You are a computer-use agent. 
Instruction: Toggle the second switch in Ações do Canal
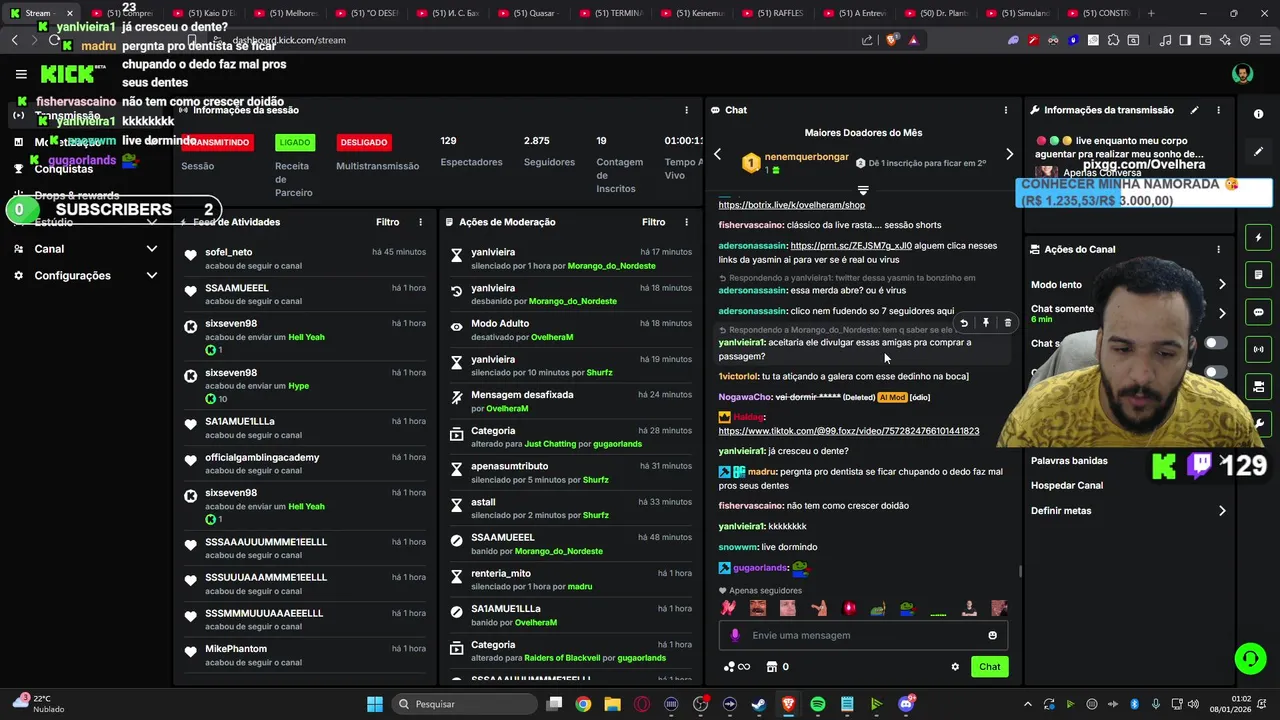click(x=1215, y=372)
